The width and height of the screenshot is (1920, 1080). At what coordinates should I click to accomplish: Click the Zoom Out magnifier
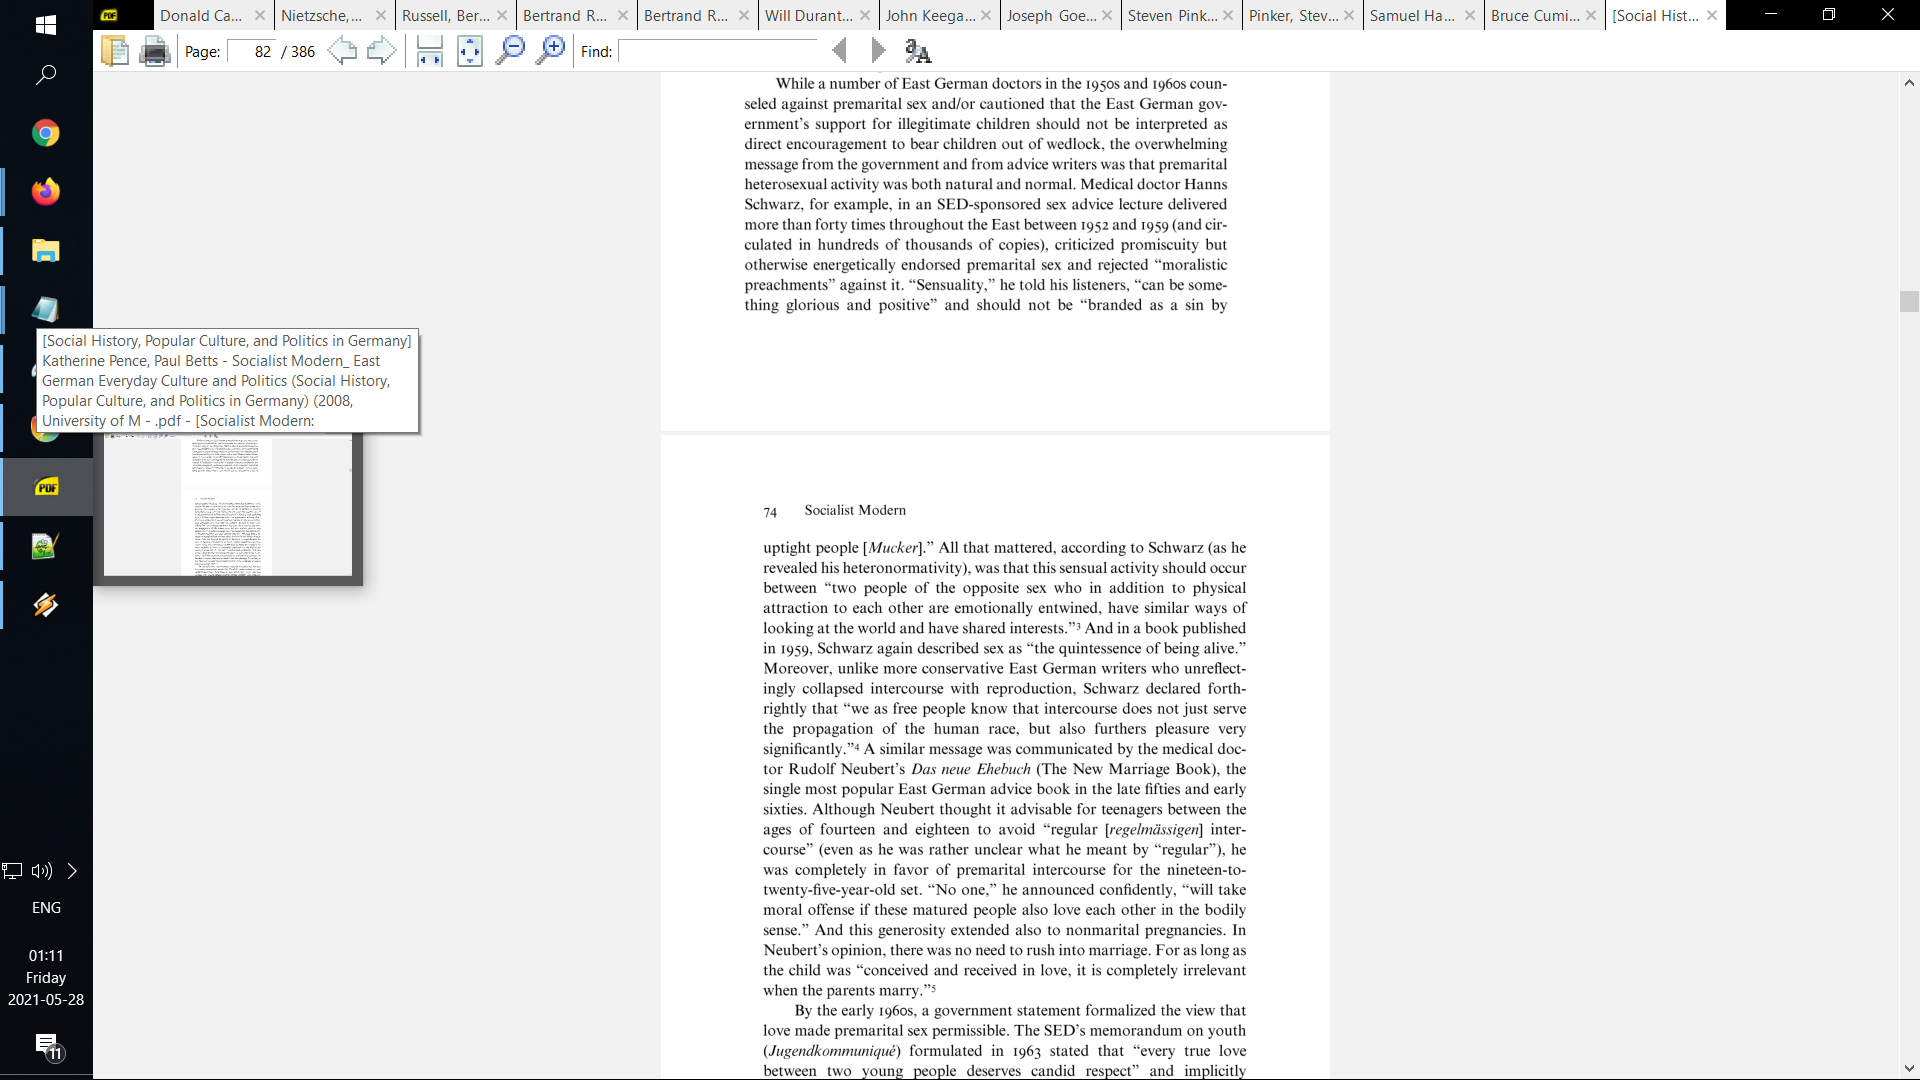click(510, 51)
